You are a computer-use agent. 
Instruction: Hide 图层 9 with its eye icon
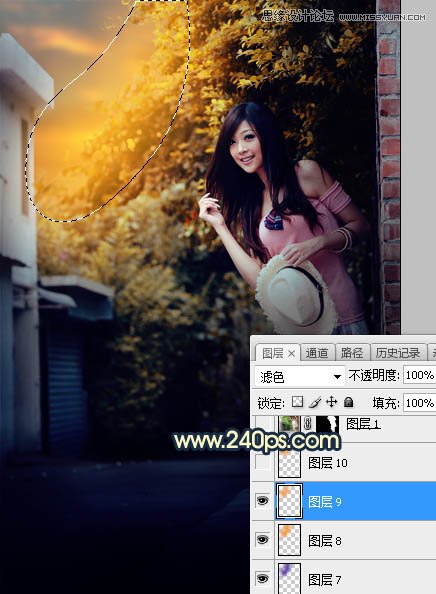tap(263, 501)
